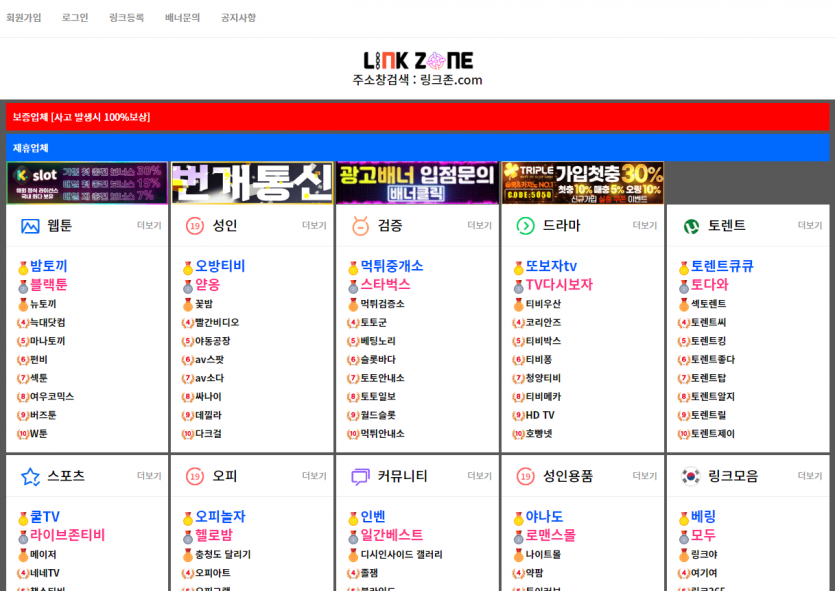Click the bronze medal beside 나이트몰

coord(519,555)
